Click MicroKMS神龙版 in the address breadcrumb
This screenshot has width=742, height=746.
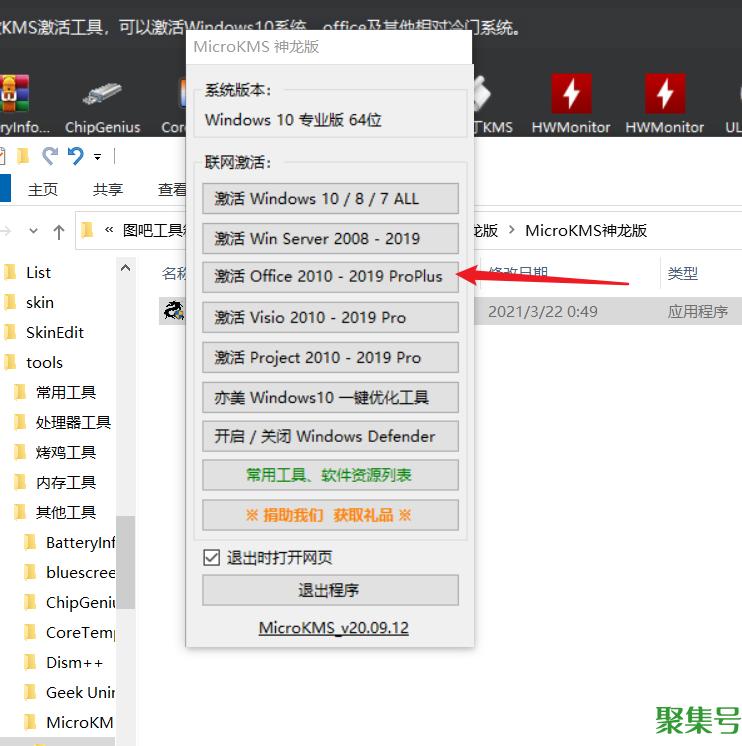coord(586,231)
